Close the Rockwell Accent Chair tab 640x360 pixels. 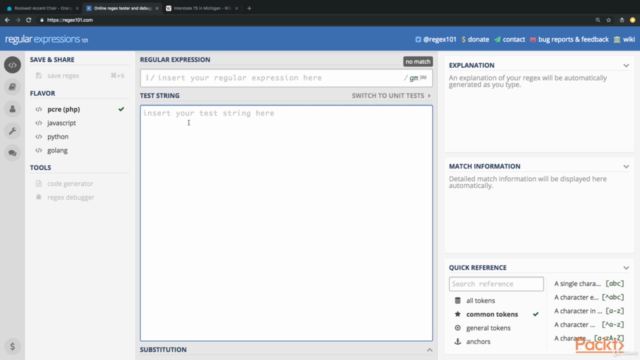click(x=77, y=8)
